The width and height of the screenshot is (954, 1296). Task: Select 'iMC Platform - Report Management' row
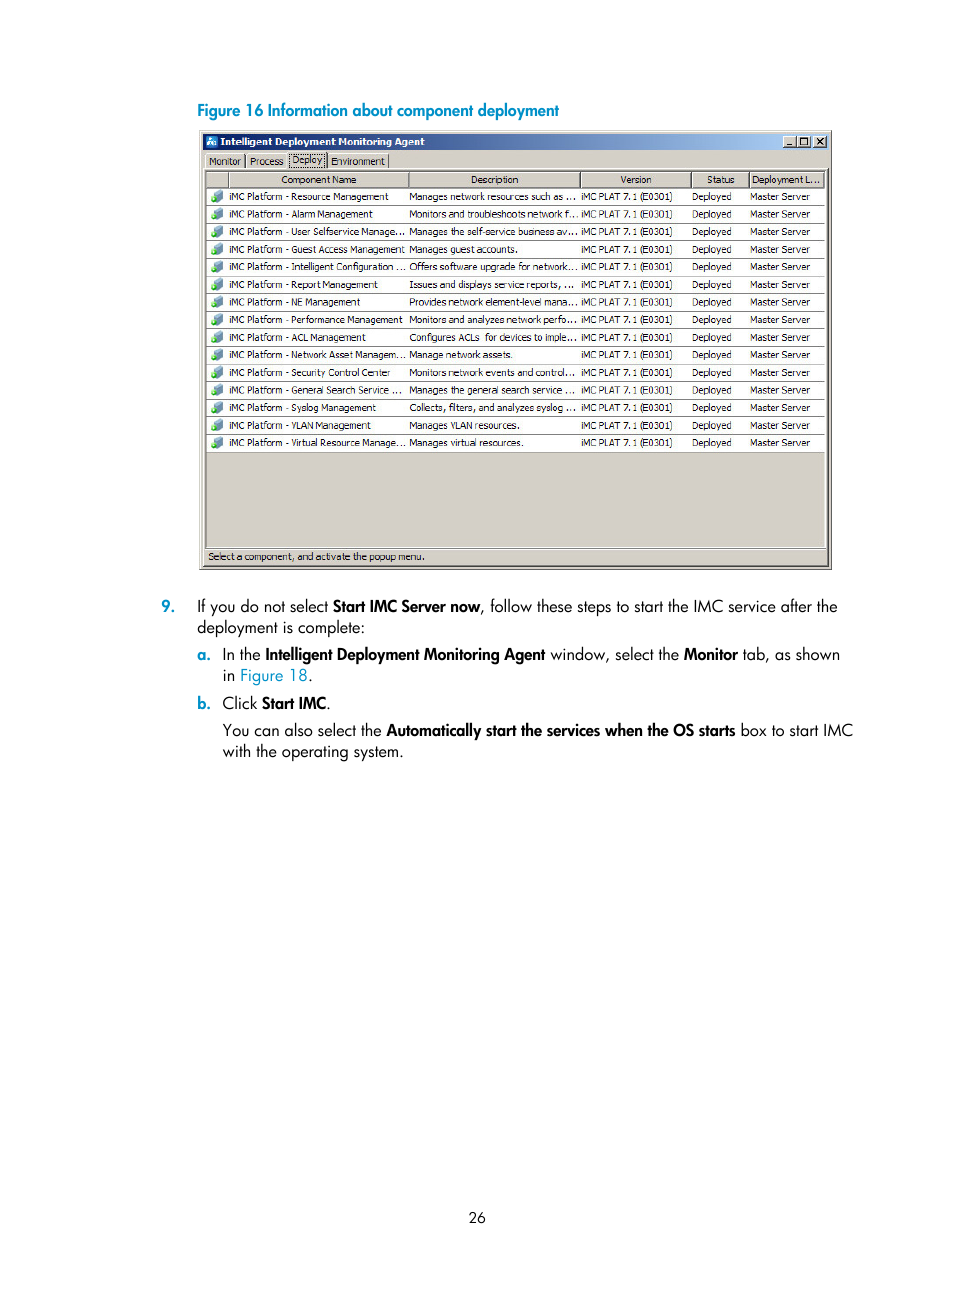click(515, 285)
